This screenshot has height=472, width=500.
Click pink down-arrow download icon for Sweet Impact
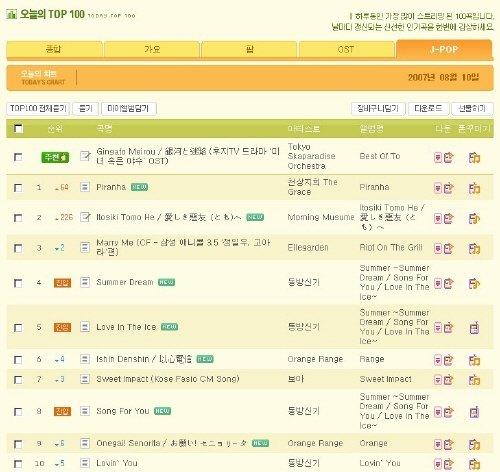438,380
